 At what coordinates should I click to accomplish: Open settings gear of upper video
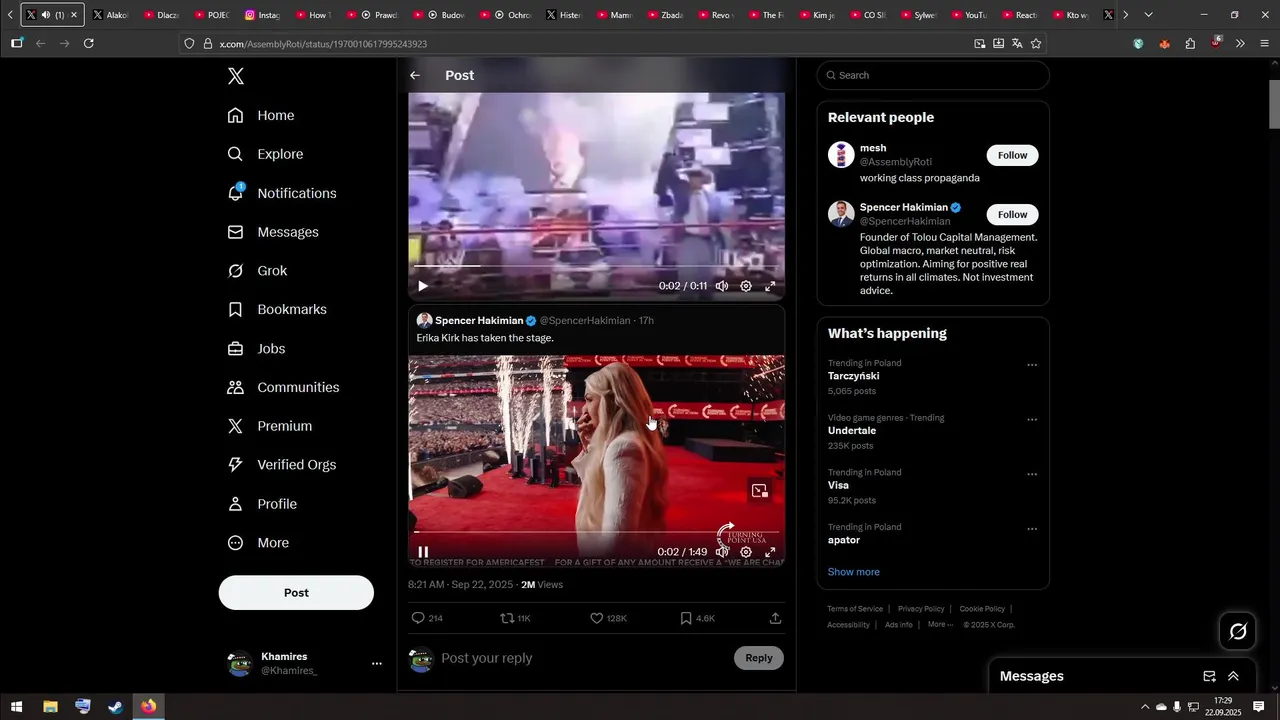[746, 286]
